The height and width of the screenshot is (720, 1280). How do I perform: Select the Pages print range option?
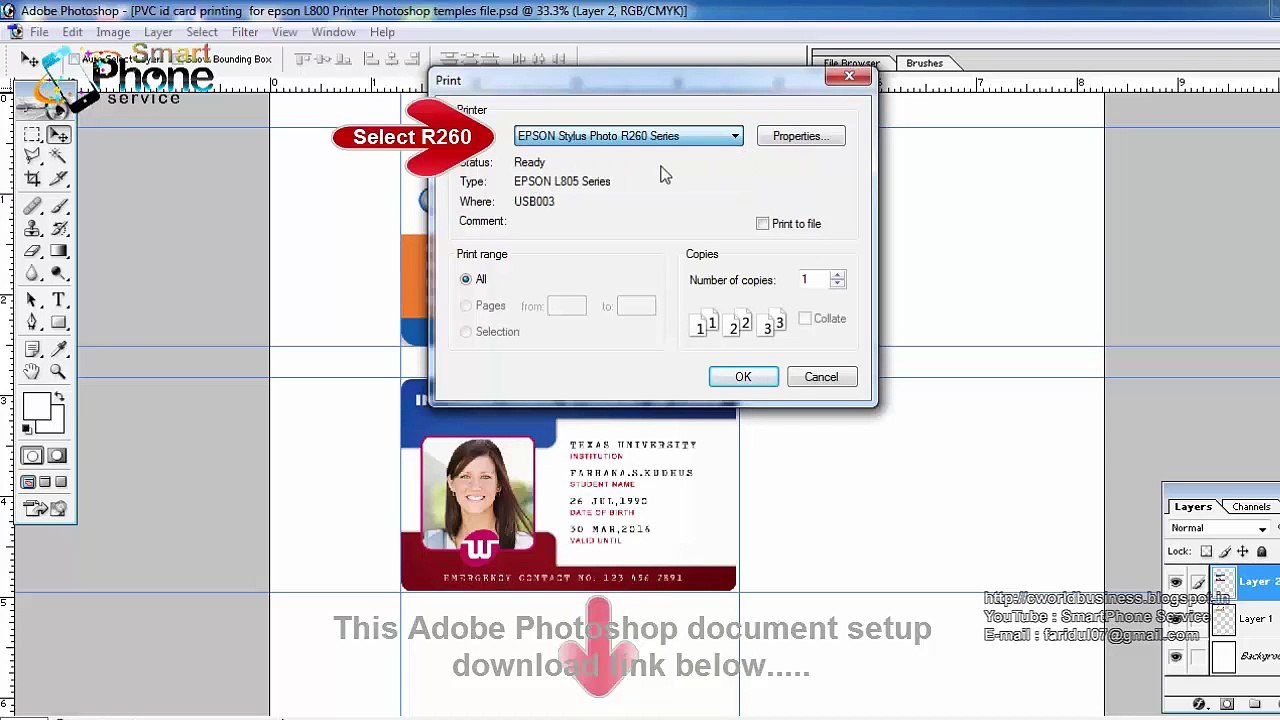pos(466,306)
